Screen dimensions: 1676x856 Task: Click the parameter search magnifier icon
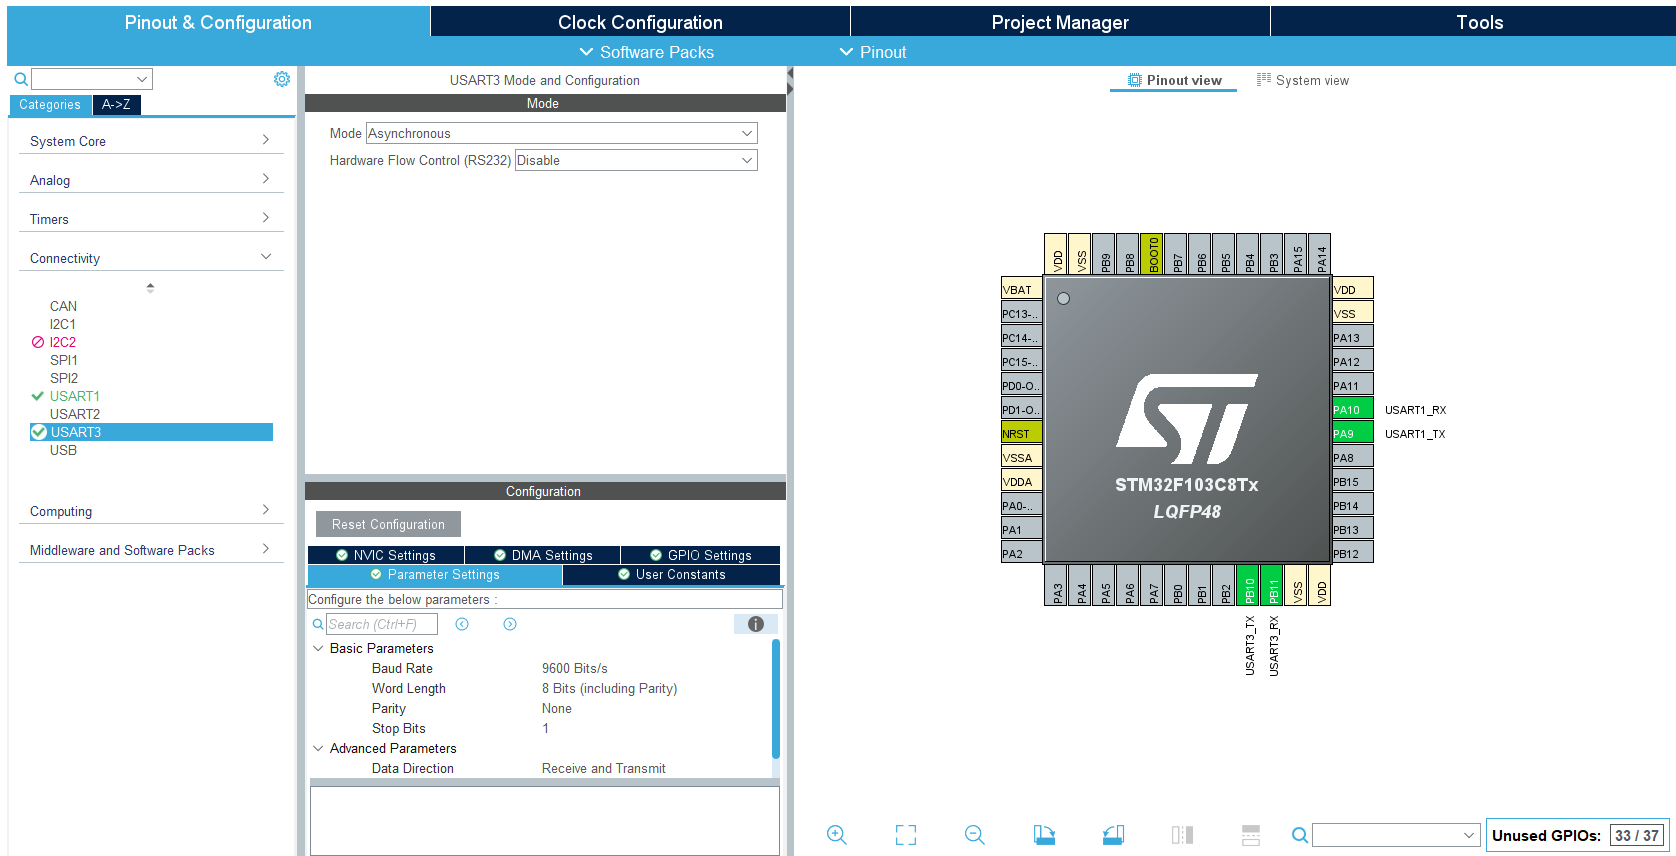click(318, 624)
